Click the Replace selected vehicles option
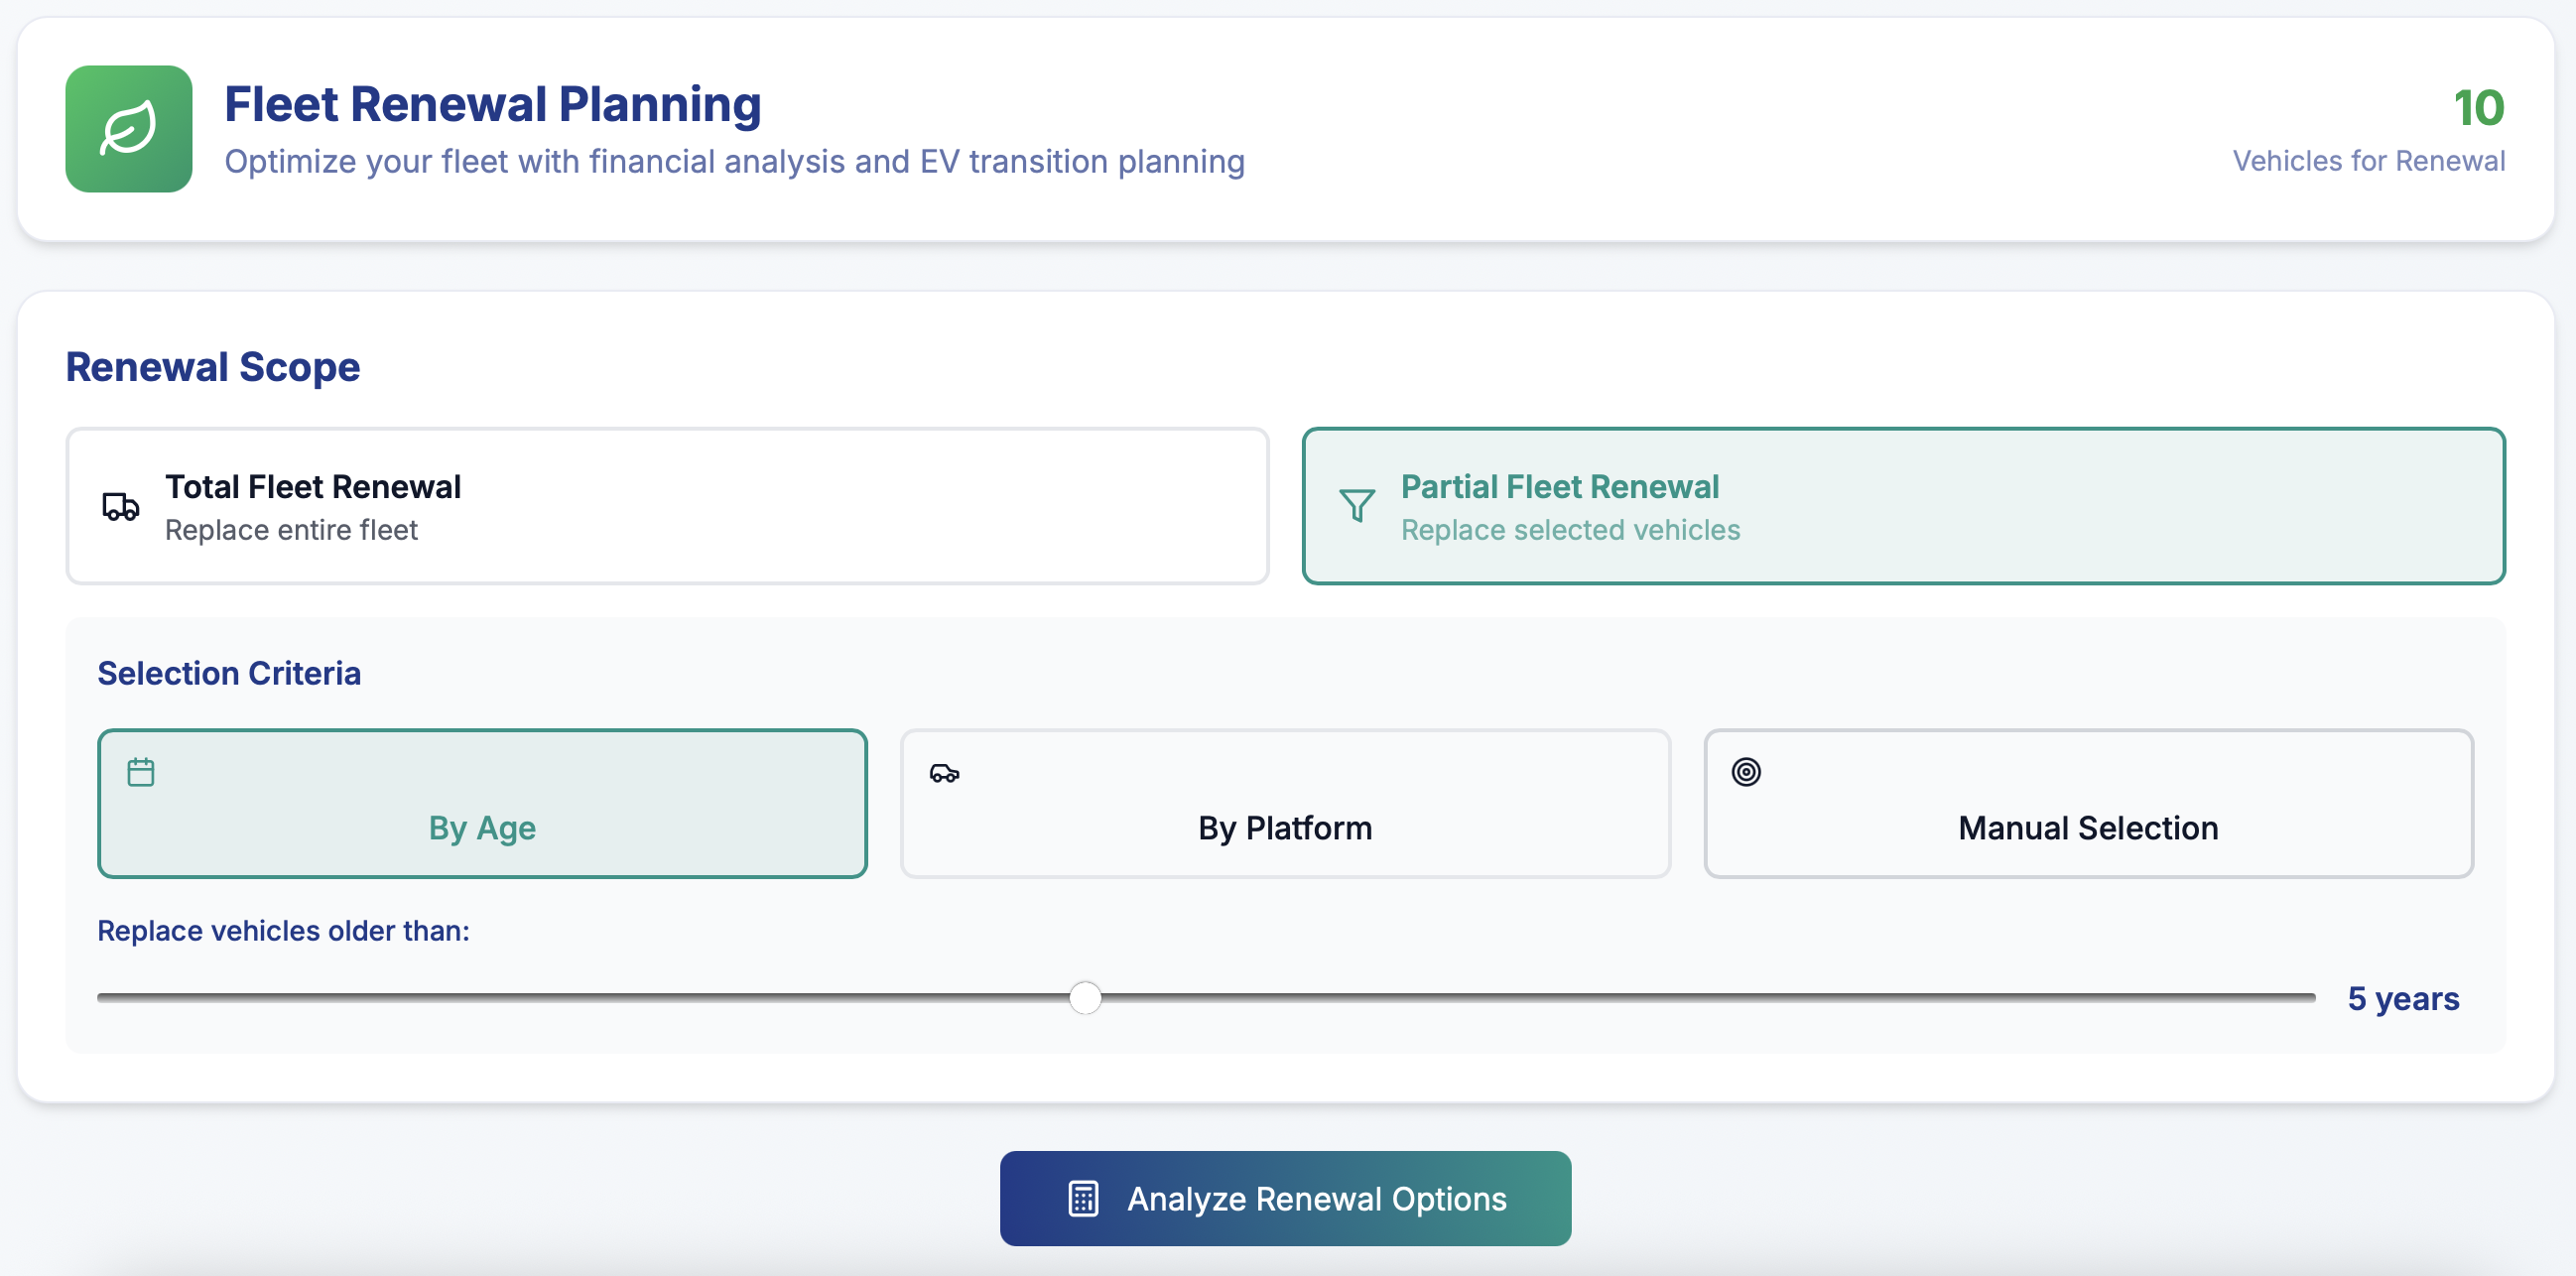 point(1569,530)
